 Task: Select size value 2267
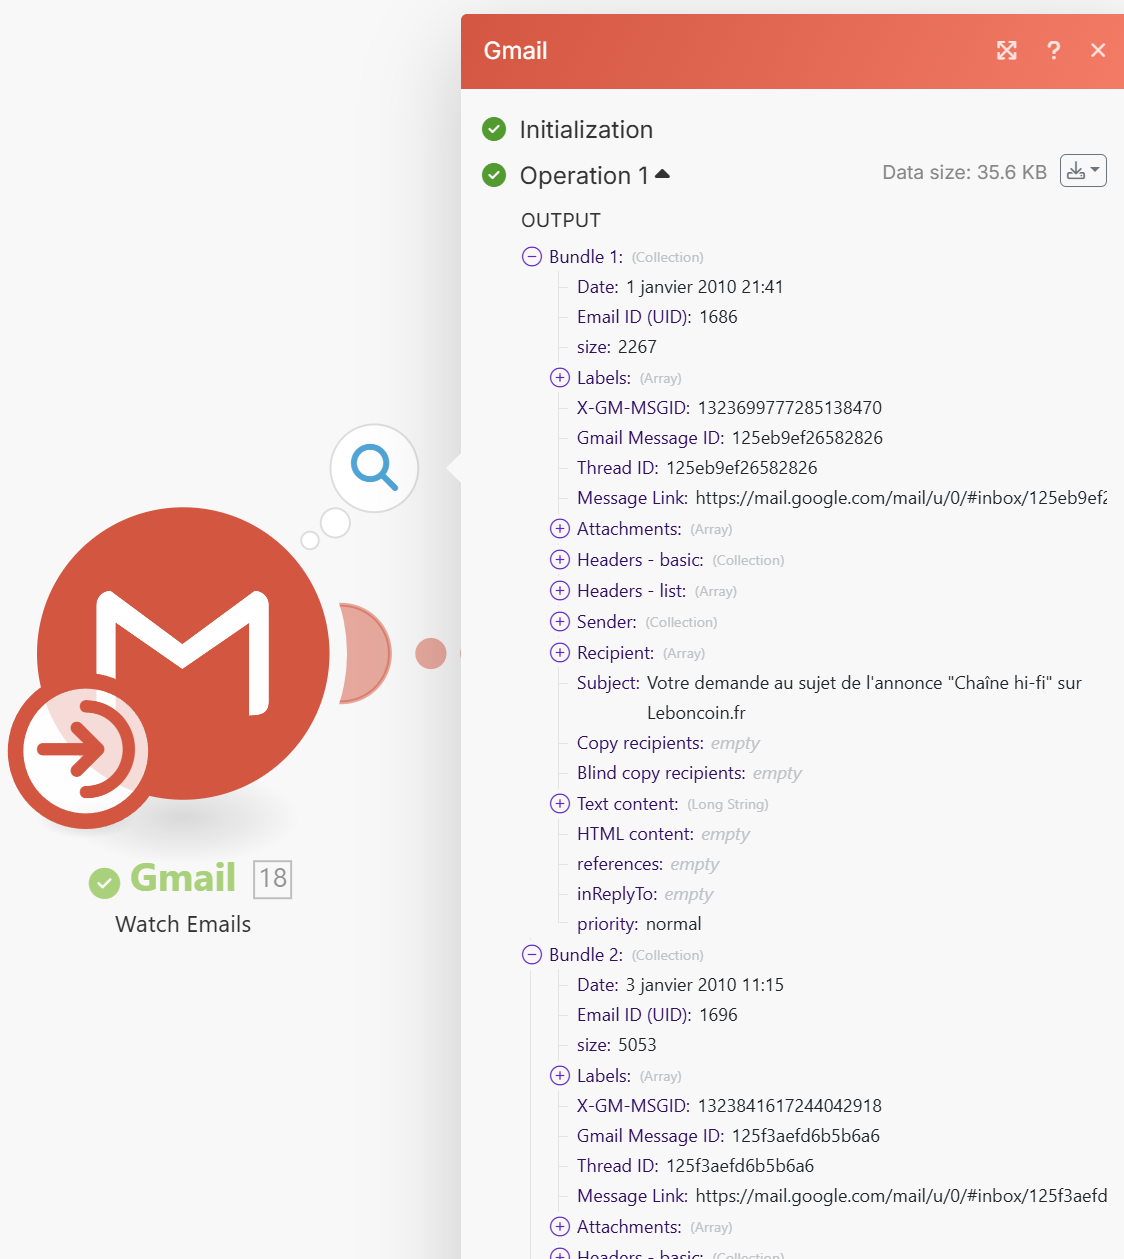tap(637, 347)
